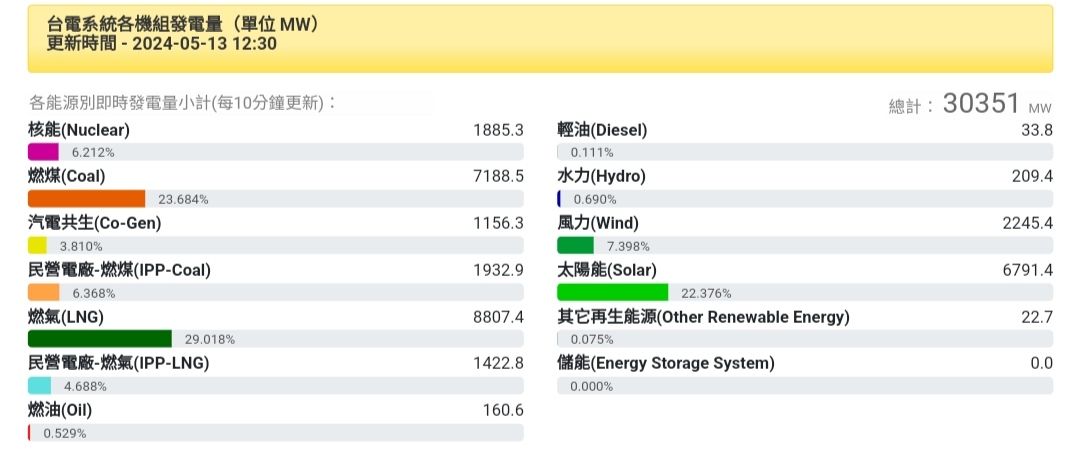The image size is (1080, 471).
Task: Click the LNG value 8807.4
Action: tap(498, 317)
